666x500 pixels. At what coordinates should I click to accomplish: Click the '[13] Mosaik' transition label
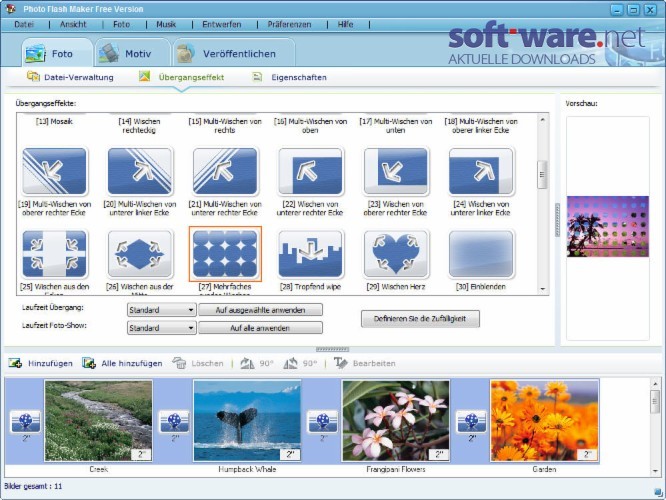pyautogui.click(x=54, y=121)
